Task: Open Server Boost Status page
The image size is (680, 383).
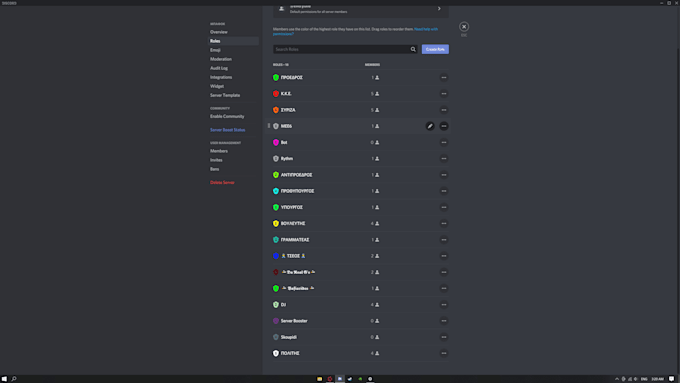Action: [228, 130]
